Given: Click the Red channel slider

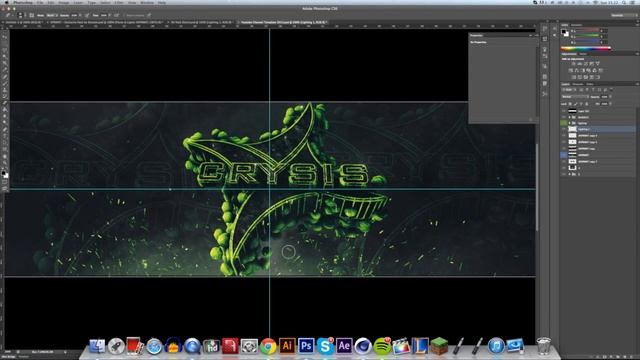Looking at the screenshot, I should pyautogui.click(x=587, y=31).
